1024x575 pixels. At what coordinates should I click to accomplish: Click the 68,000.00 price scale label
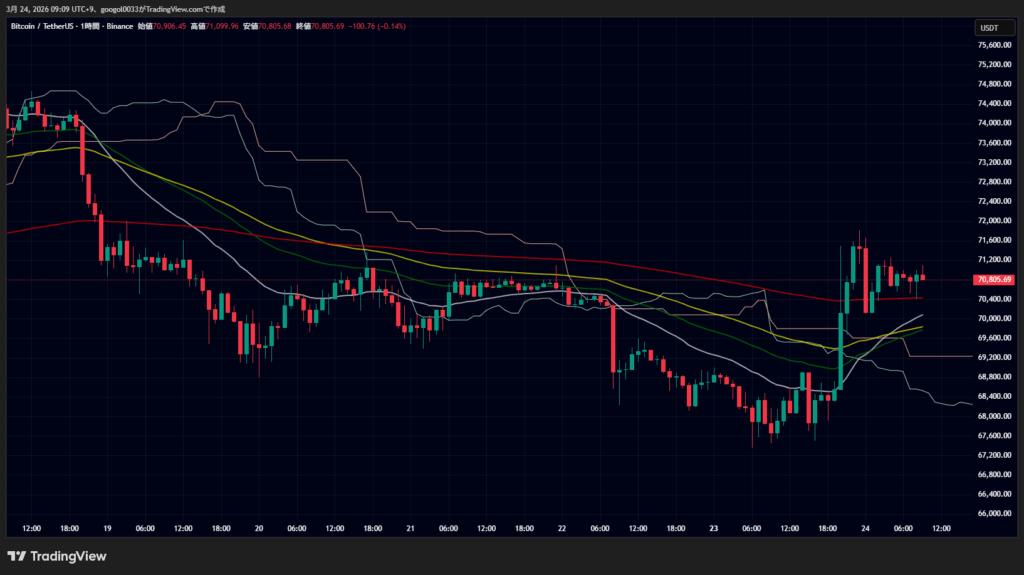(x=995, y=415)
